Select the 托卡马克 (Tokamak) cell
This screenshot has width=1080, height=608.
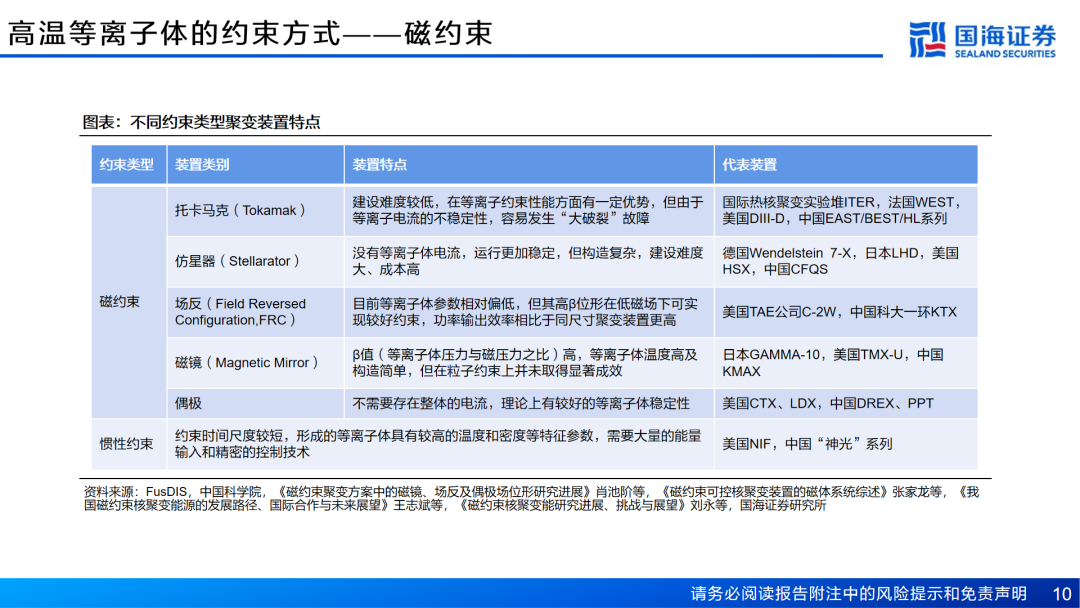(x=256, y=211)
